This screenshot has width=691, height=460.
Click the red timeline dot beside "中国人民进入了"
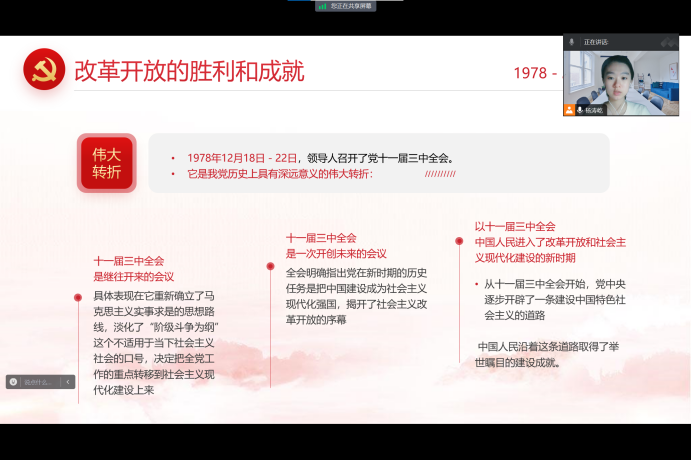tap(459, 241)
